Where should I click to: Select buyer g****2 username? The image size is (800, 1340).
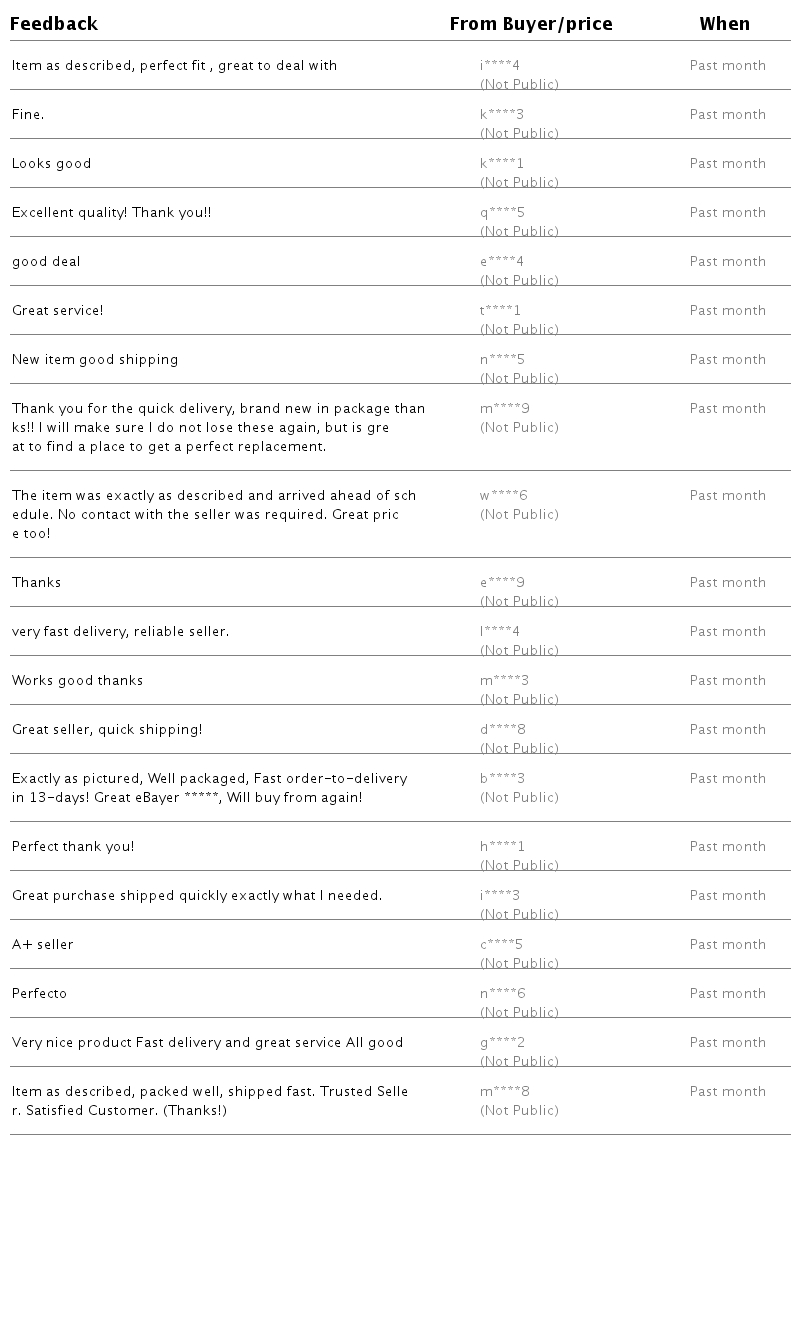502,1043
